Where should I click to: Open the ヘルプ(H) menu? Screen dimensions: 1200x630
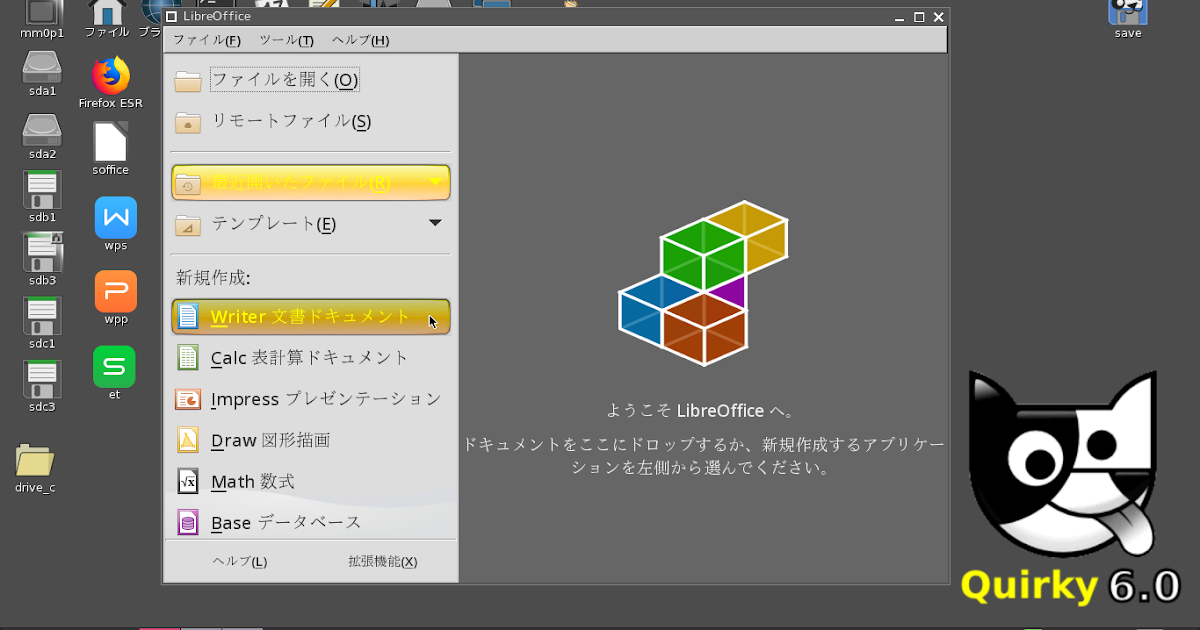tap(360, 40)
